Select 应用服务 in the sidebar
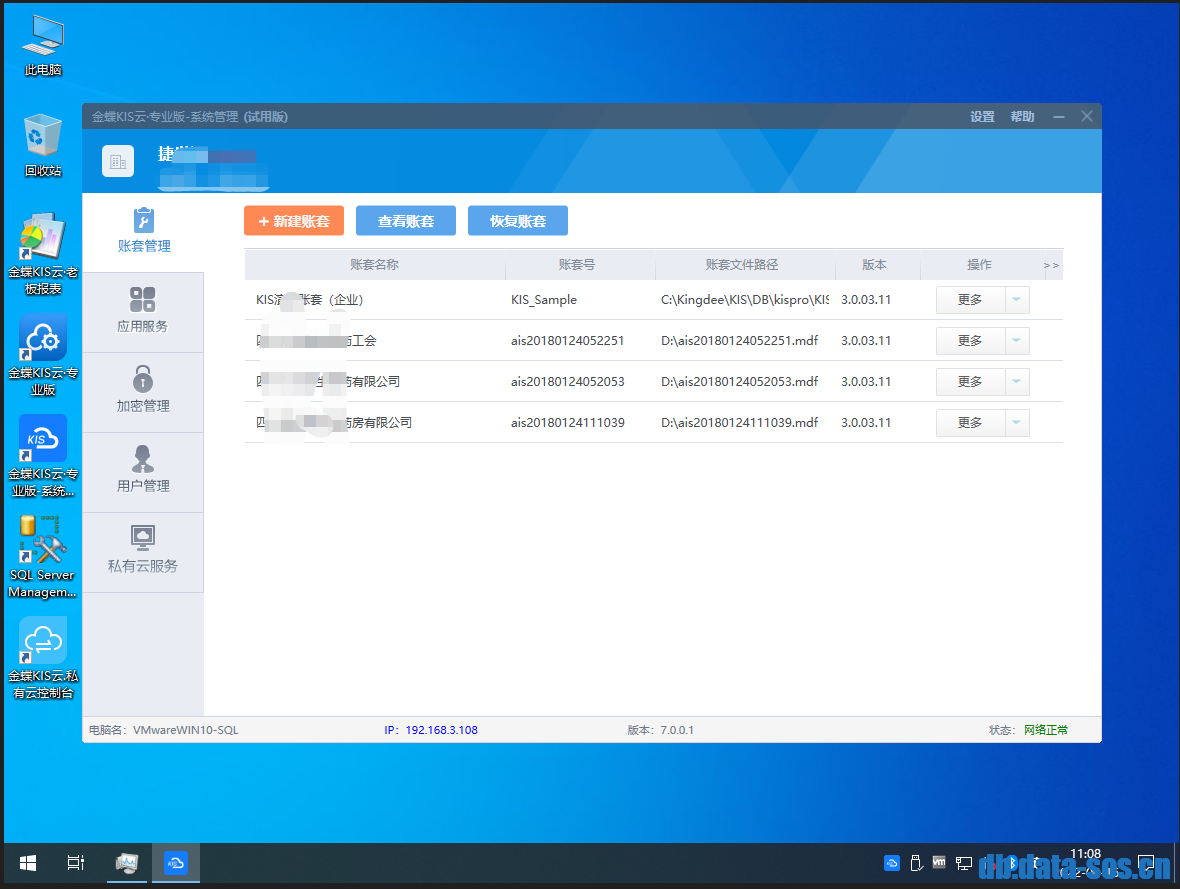The height and width of the screenshot is (889, 1180). tap(143, 312)
